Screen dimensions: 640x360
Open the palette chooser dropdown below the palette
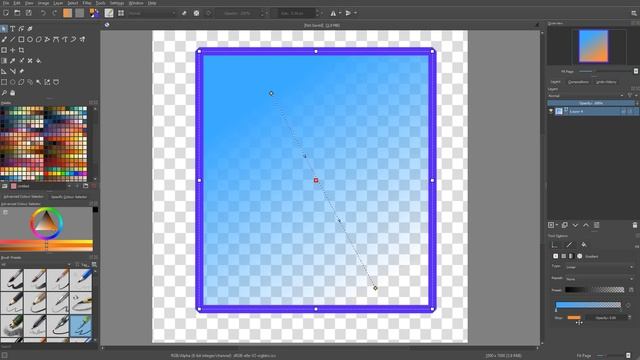(x=40, y=186)
